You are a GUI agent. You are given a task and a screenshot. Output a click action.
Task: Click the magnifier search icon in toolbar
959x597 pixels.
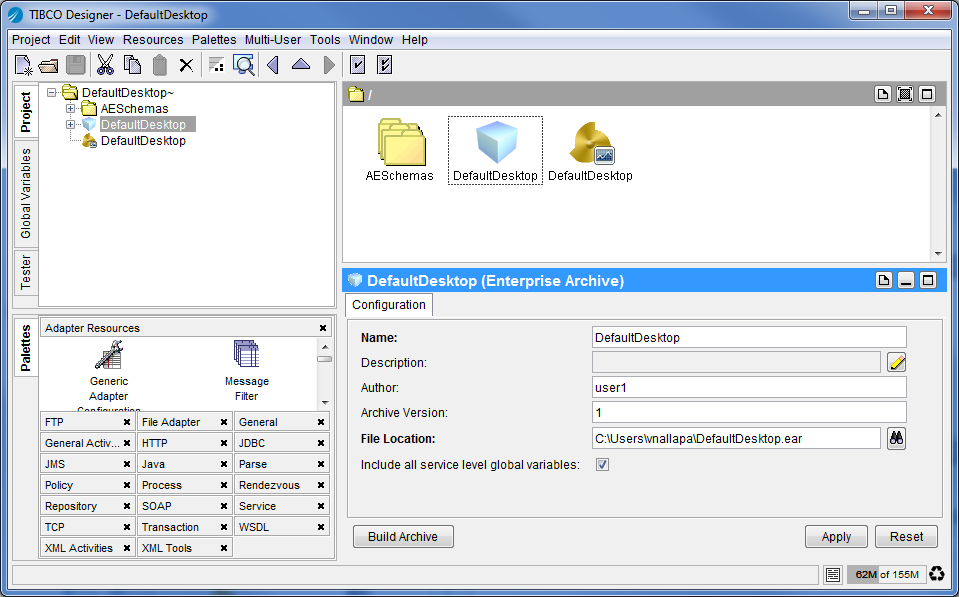pyautogui.click(x=243, y=65)
